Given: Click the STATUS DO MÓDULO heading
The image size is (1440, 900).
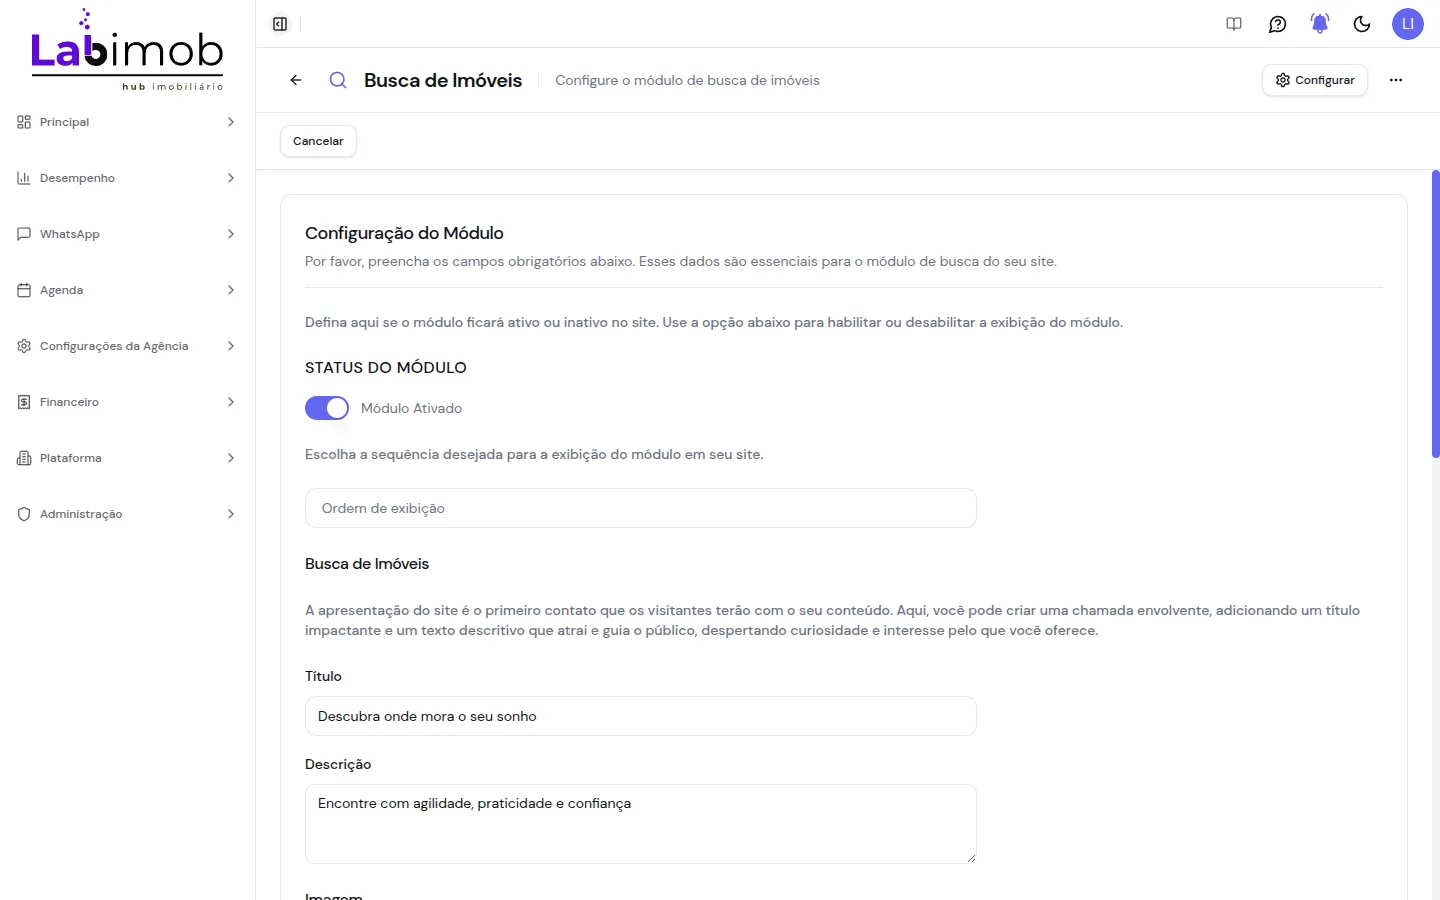Looking at the screenshot, I should click(x=386, y=367).
